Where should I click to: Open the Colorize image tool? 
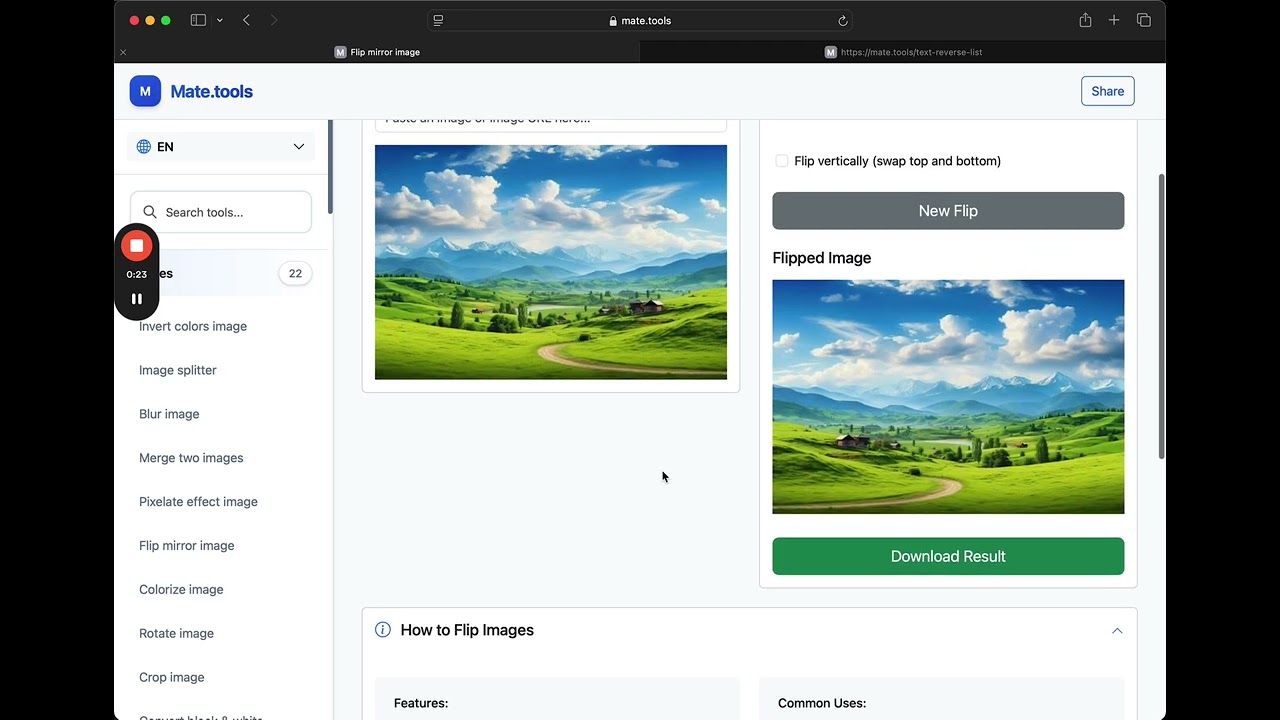click(x=181, y=590)
